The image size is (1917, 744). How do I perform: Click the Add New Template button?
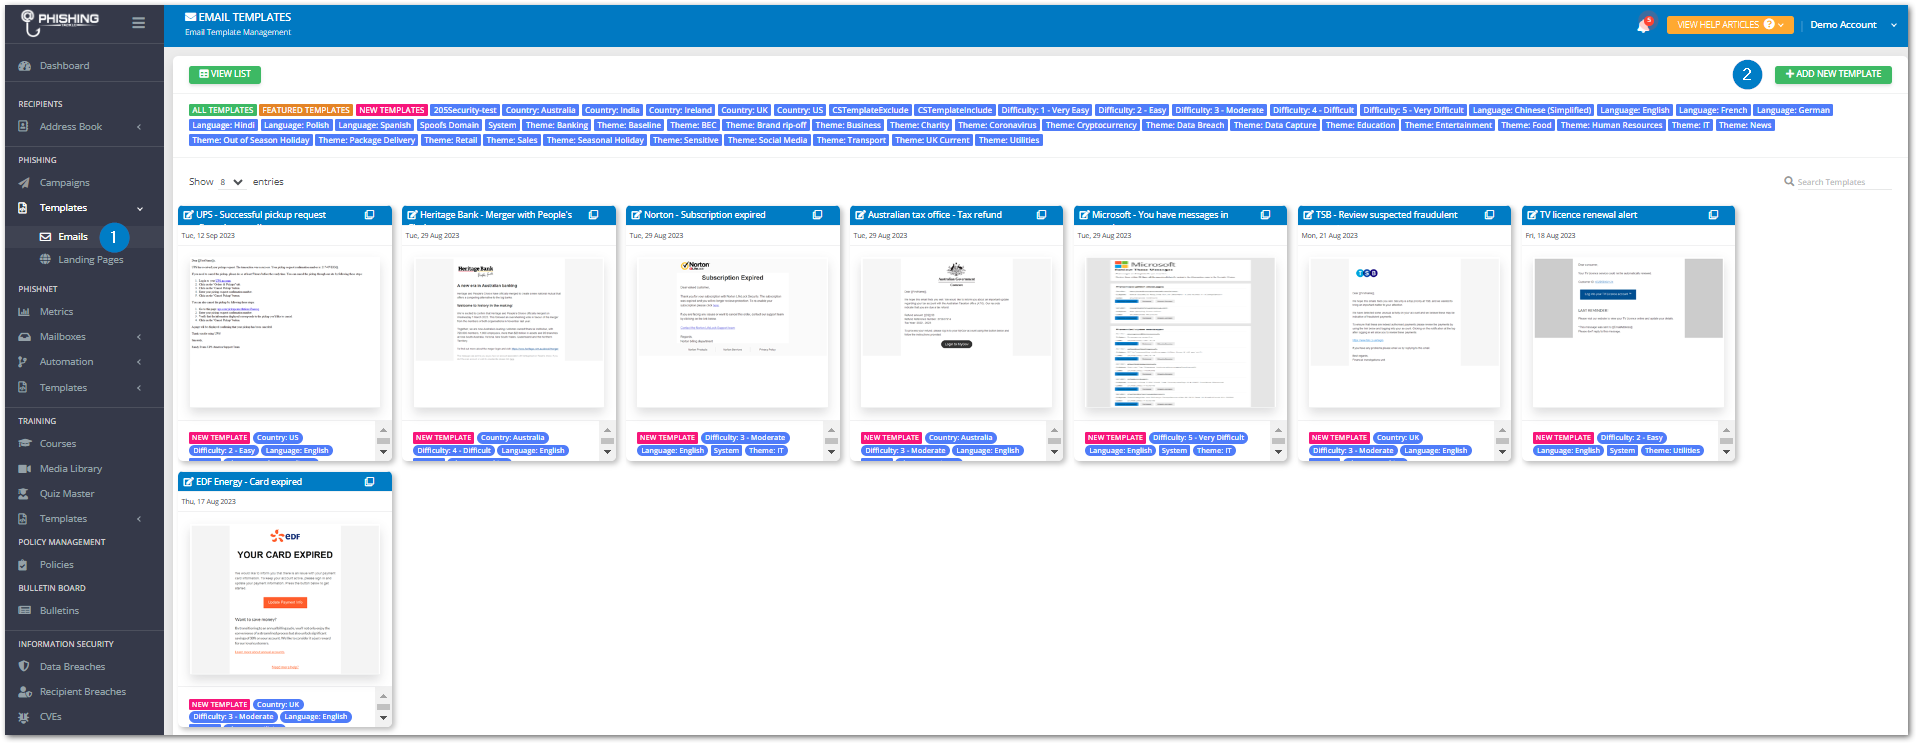(x=1832, y=74)
